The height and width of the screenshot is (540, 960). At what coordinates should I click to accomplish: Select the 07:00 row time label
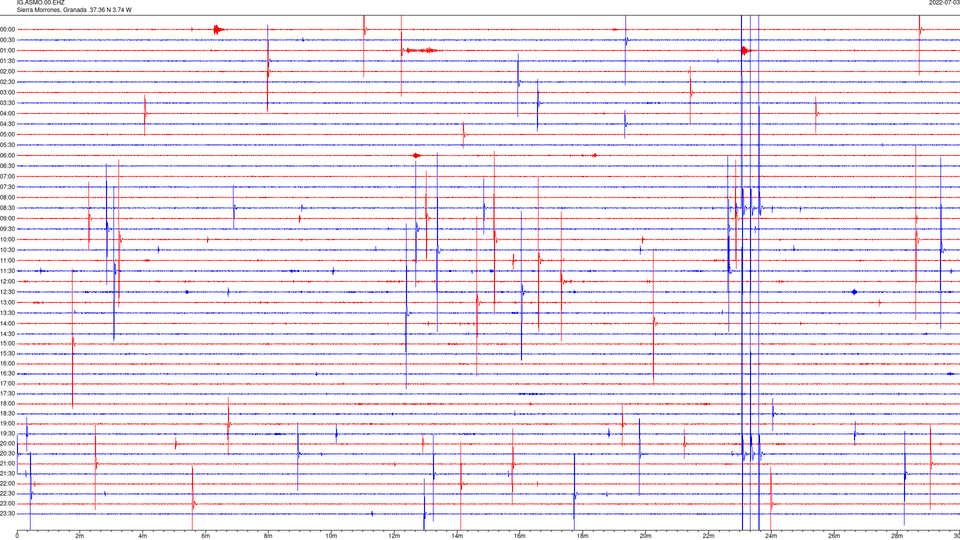[x=8, y=176]
